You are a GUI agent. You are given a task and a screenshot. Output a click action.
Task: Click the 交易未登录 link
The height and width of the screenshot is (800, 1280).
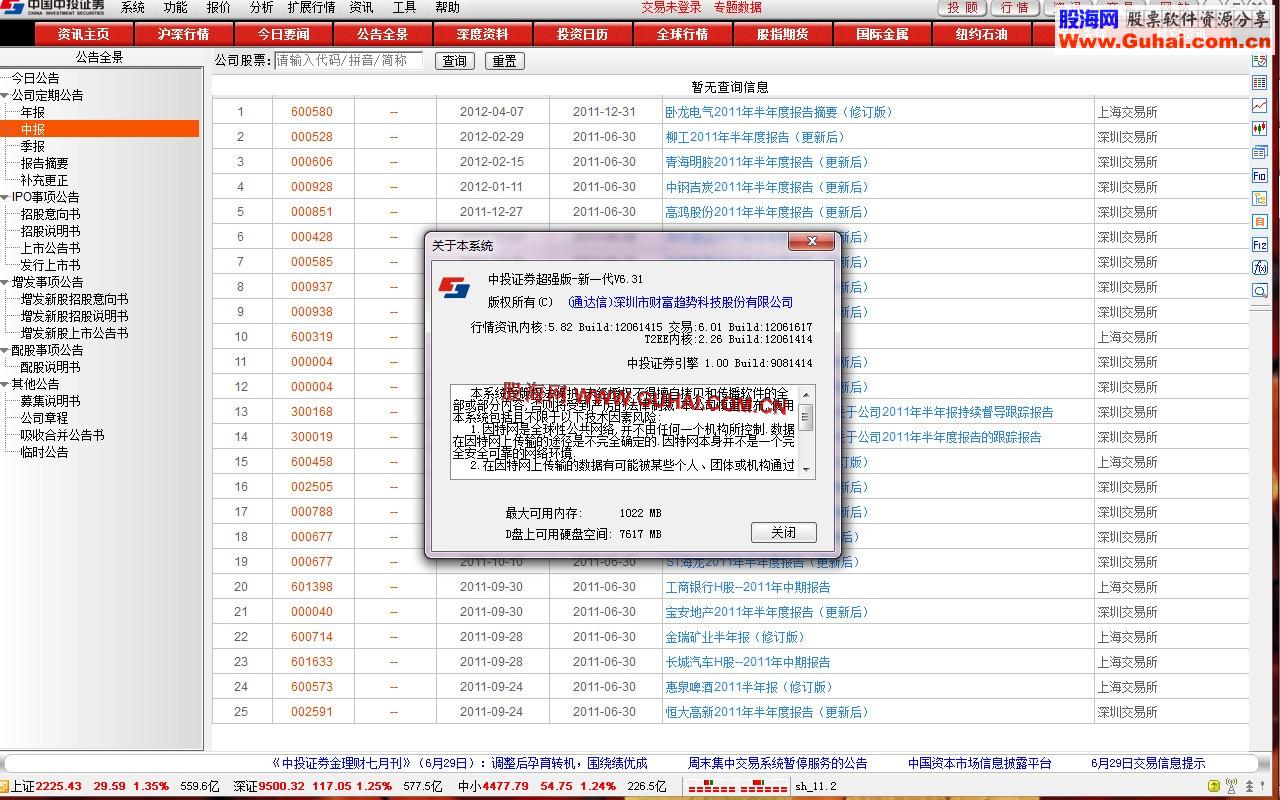click(671, 7)
